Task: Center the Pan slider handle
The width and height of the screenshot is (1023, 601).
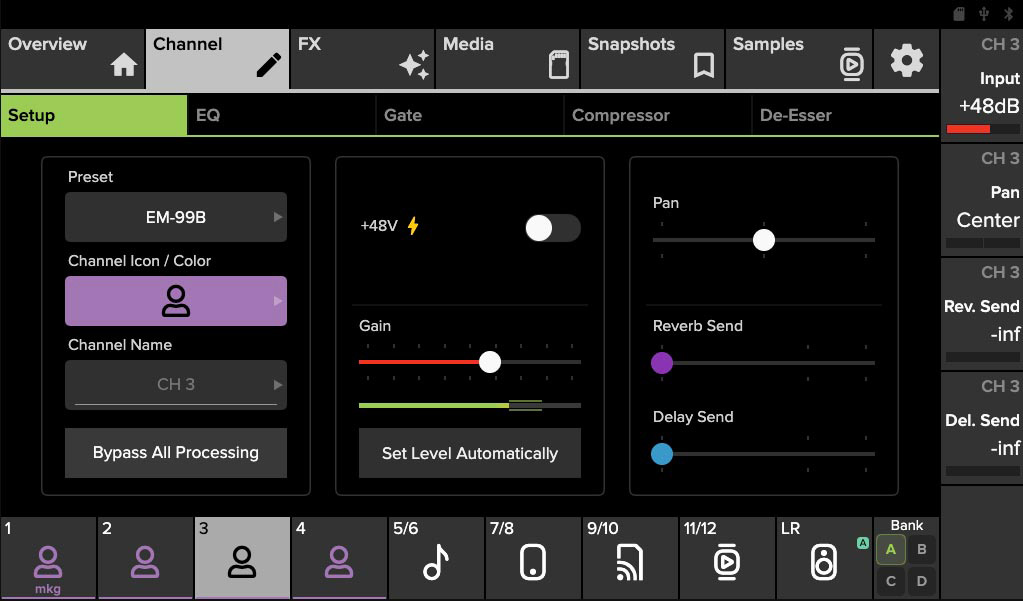Action: (x=764, y=239)
